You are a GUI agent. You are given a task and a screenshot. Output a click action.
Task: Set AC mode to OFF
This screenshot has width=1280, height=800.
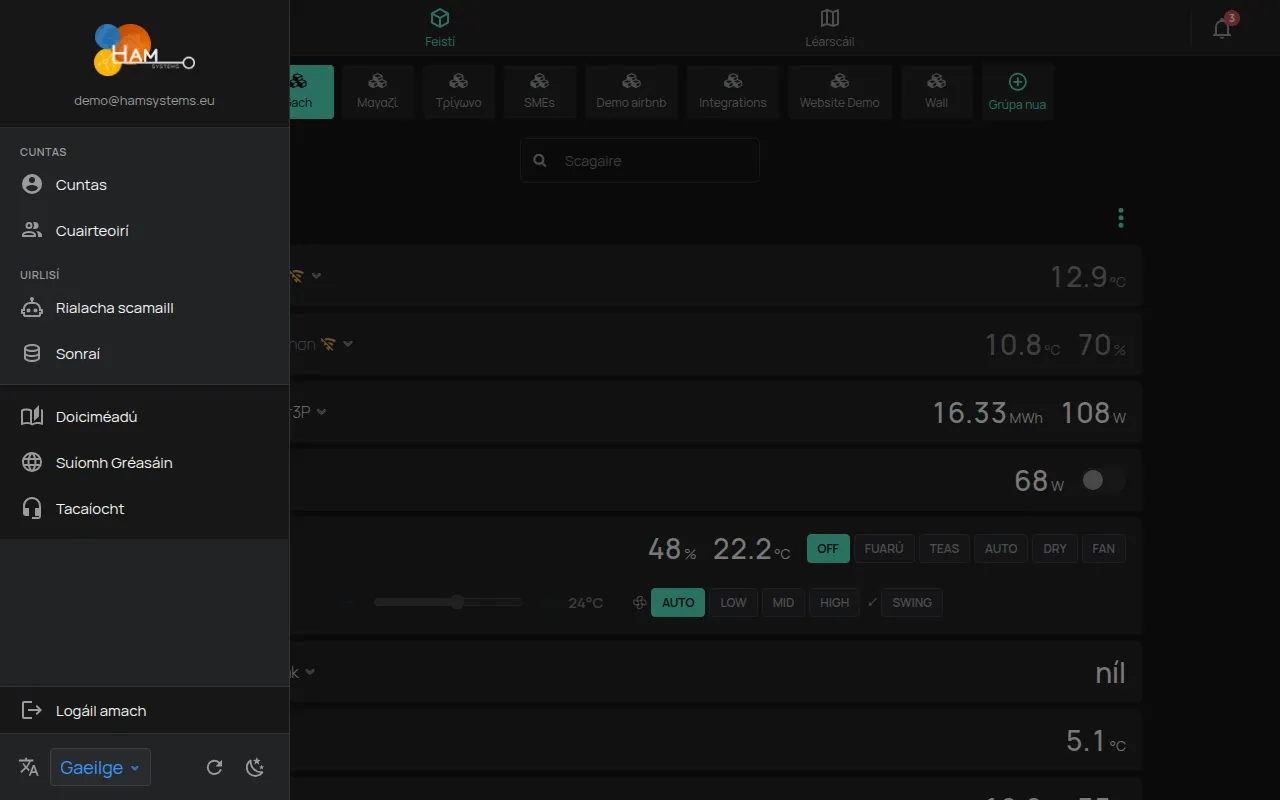(x=828, y=548)
